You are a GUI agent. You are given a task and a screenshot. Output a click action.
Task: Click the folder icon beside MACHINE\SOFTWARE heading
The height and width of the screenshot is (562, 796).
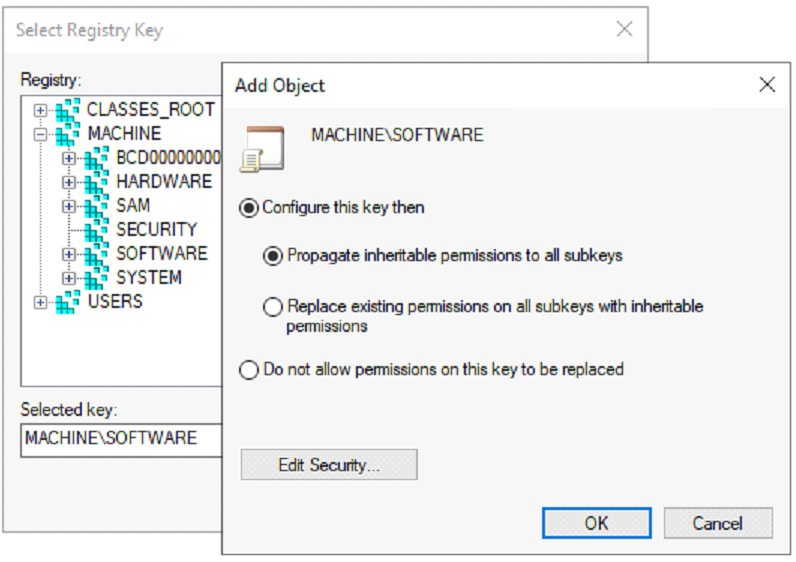click(x=264, y=147)
